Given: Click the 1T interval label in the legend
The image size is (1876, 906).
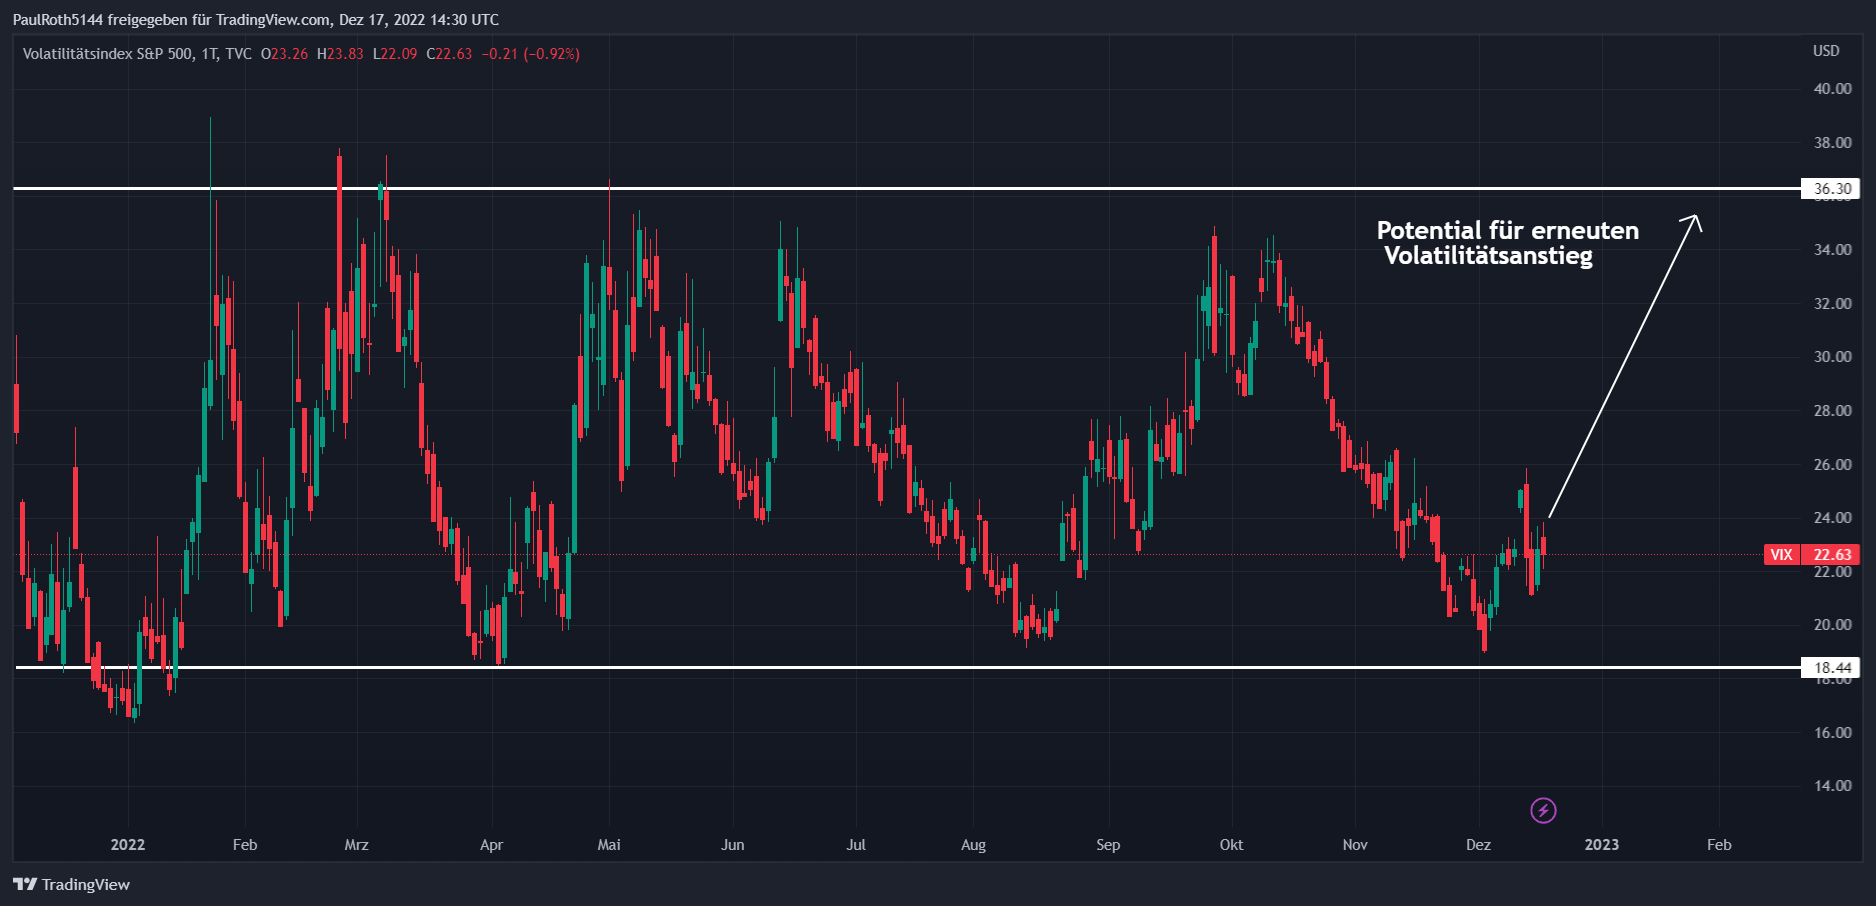Looking at the screenshot, I should coord(209,54).
